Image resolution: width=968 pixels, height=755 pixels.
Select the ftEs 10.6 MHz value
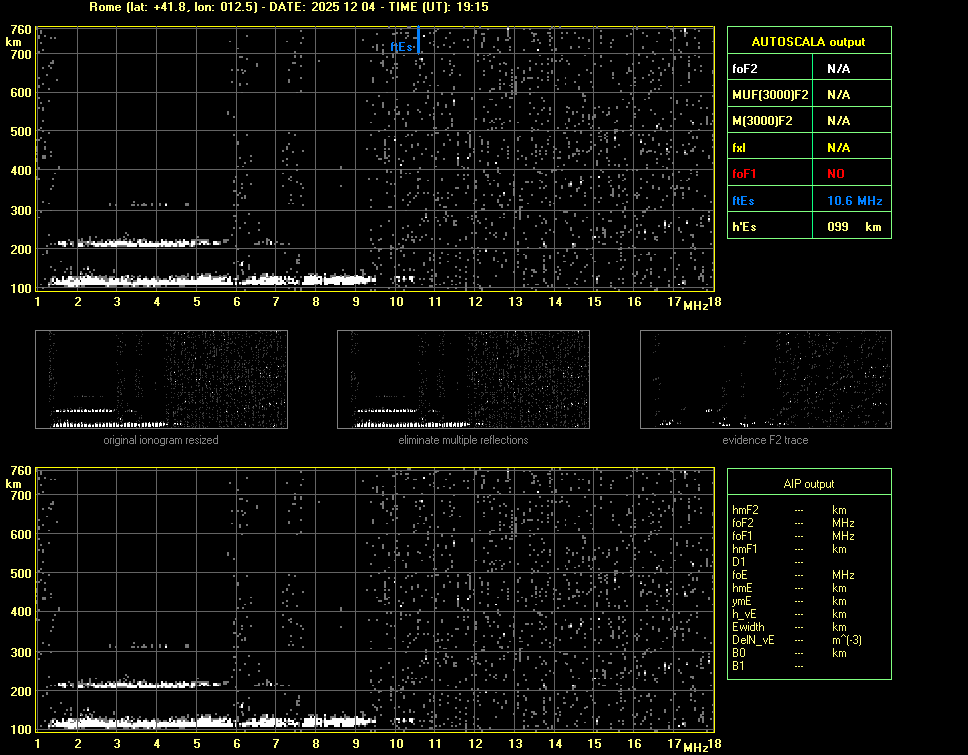pos(854,201)
